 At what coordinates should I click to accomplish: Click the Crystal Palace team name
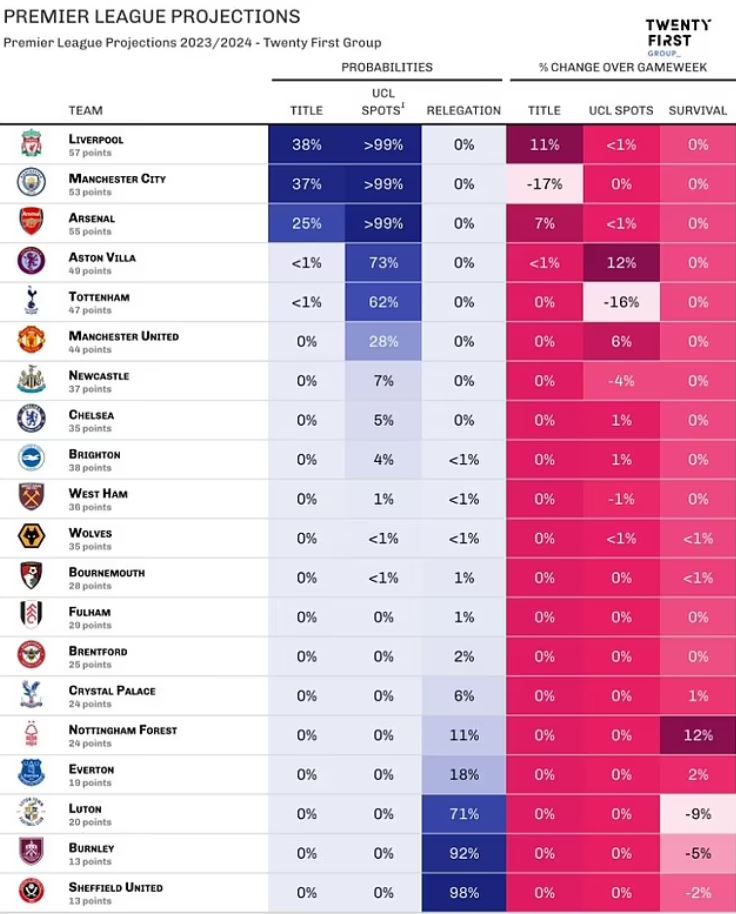tap(112, 690)
